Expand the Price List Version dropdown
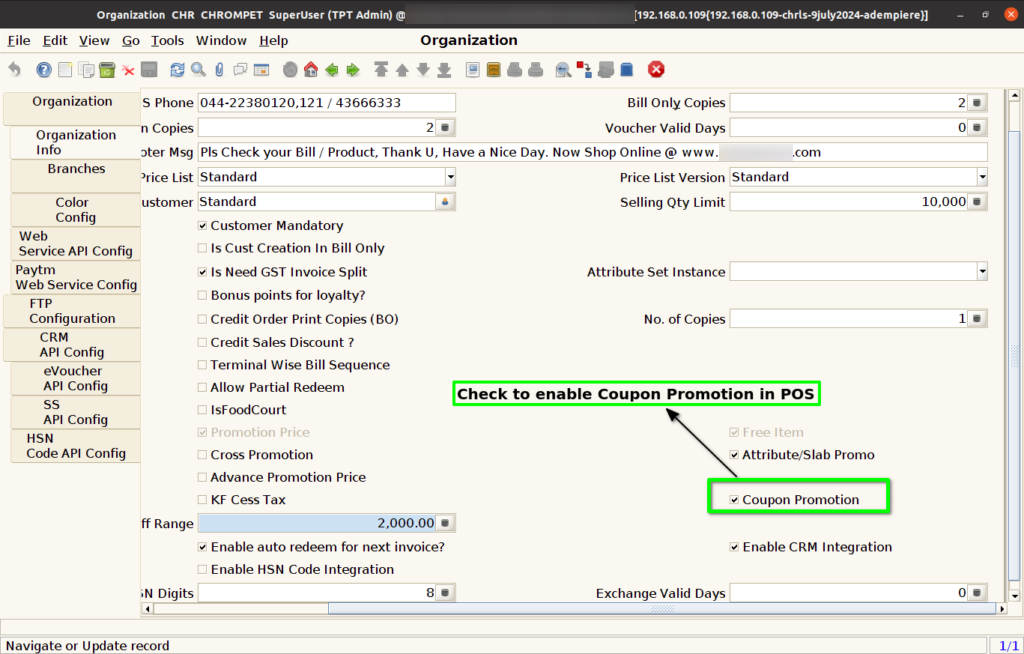The width and height of the screenshot is (1024, 654). [982, 177]
